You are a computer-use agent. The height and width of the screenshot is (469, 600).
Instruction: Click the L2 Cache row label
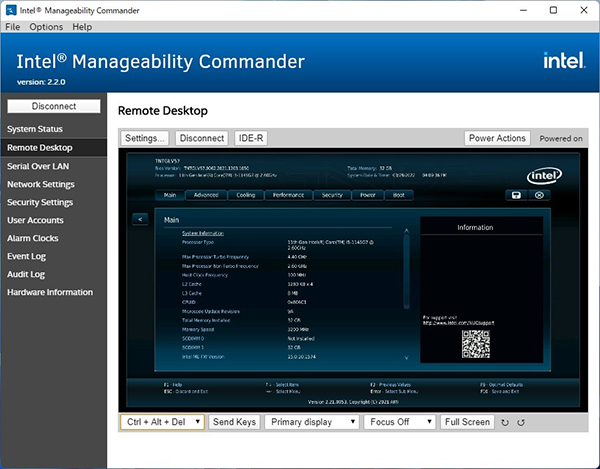pyautogui.click(x=192, y=284)
